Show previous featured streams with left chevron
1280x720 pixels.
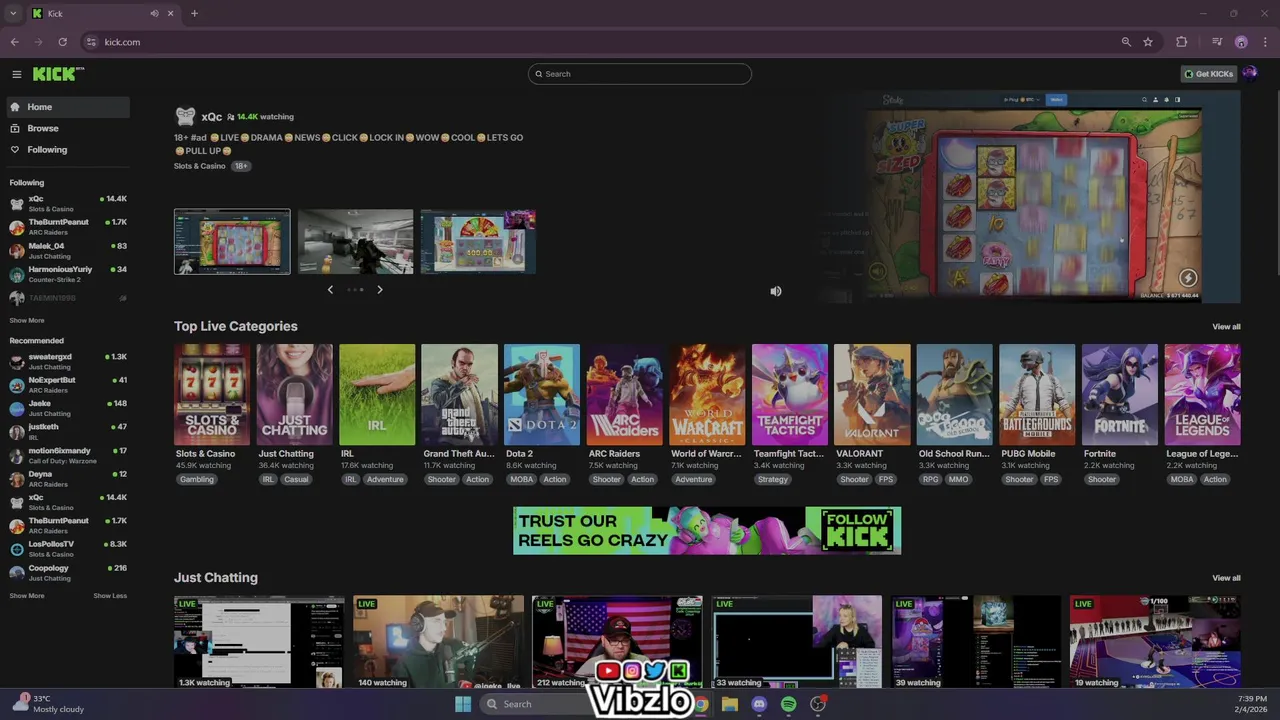coord(330,290)
